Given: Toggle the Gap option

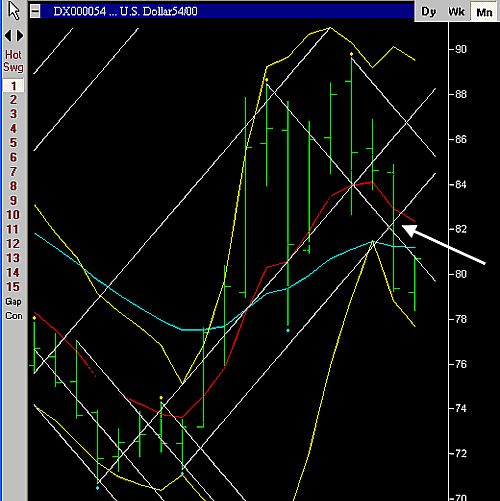Looking at the screenshot, I should 13,302.
